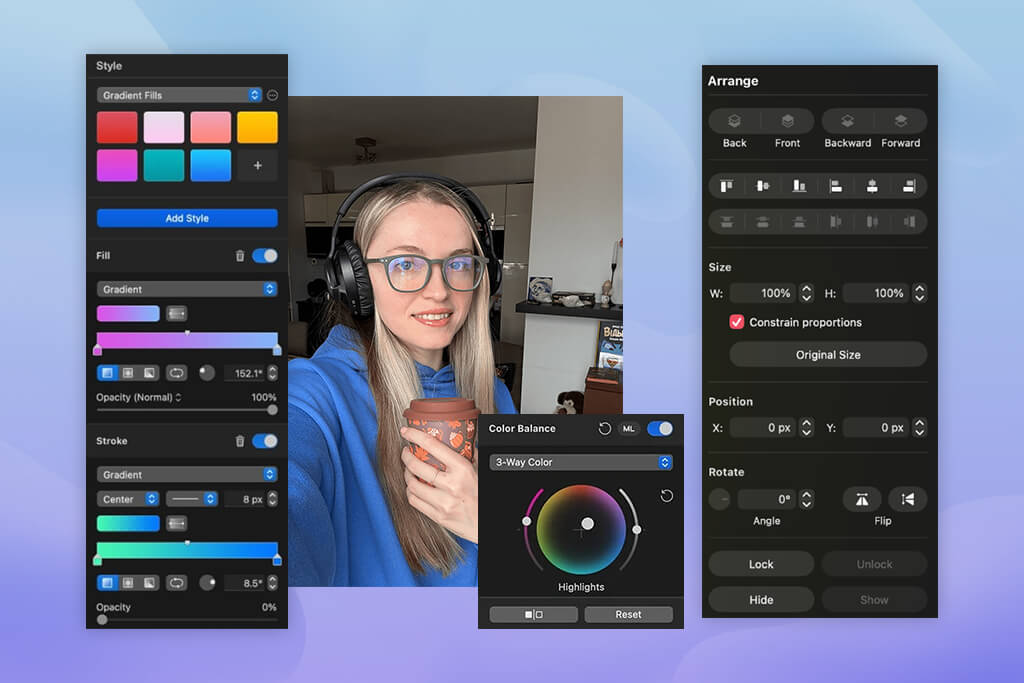1024x683 pixels.
Task: Hide the selected object
Action: (x=761, y=599)
